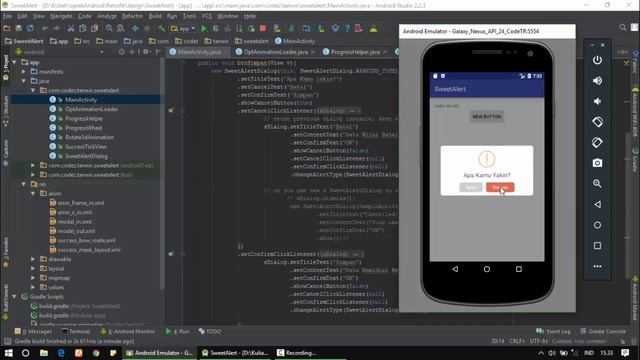
Task: Click the gray cancel button in dialog
Action: (x=471, y=187)
